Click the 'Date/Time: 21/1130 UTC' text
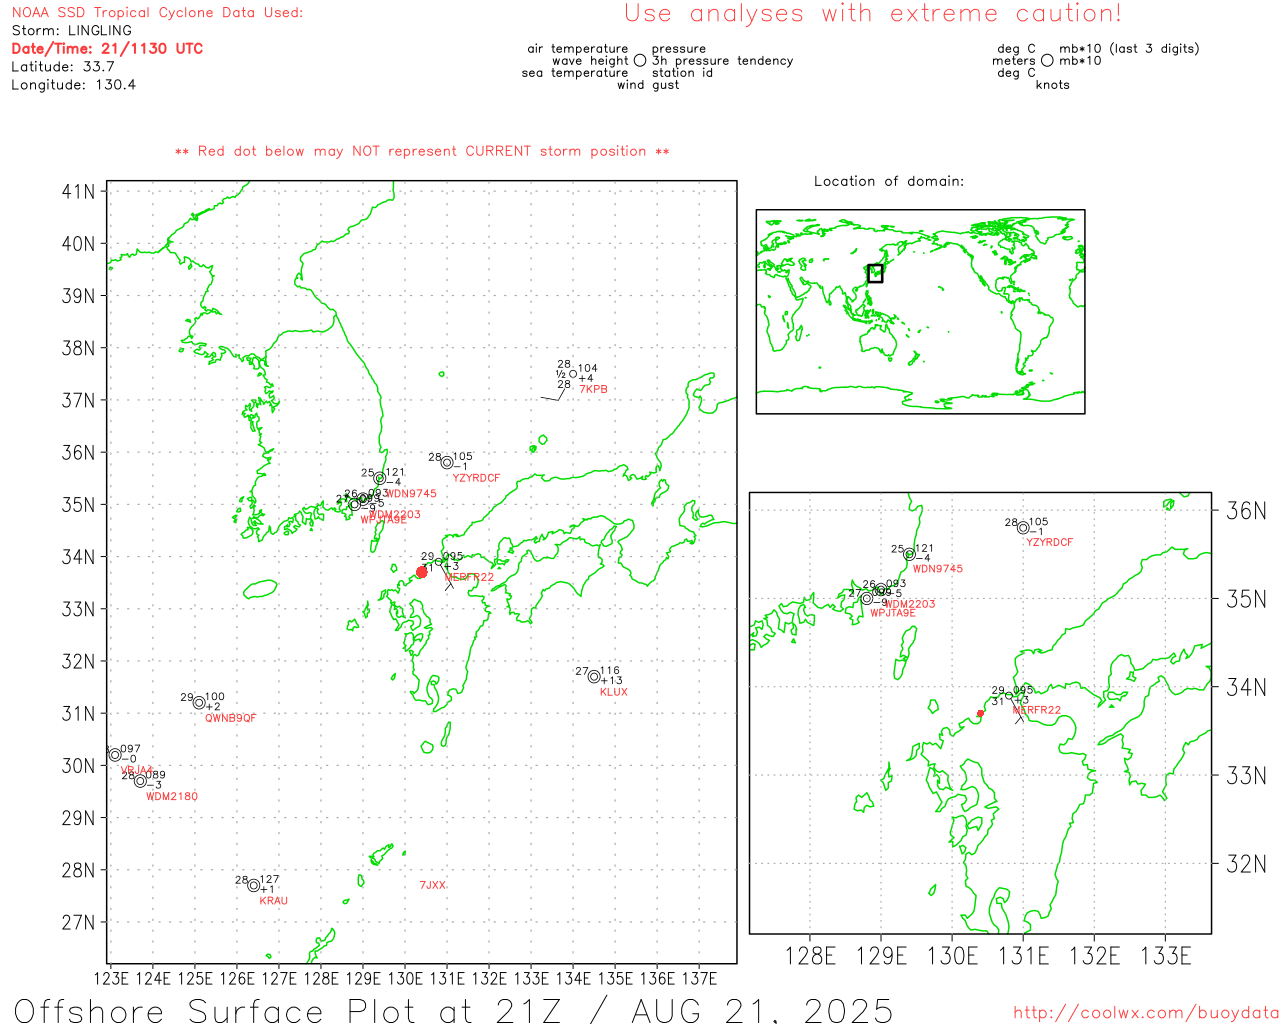 point(107,49)
